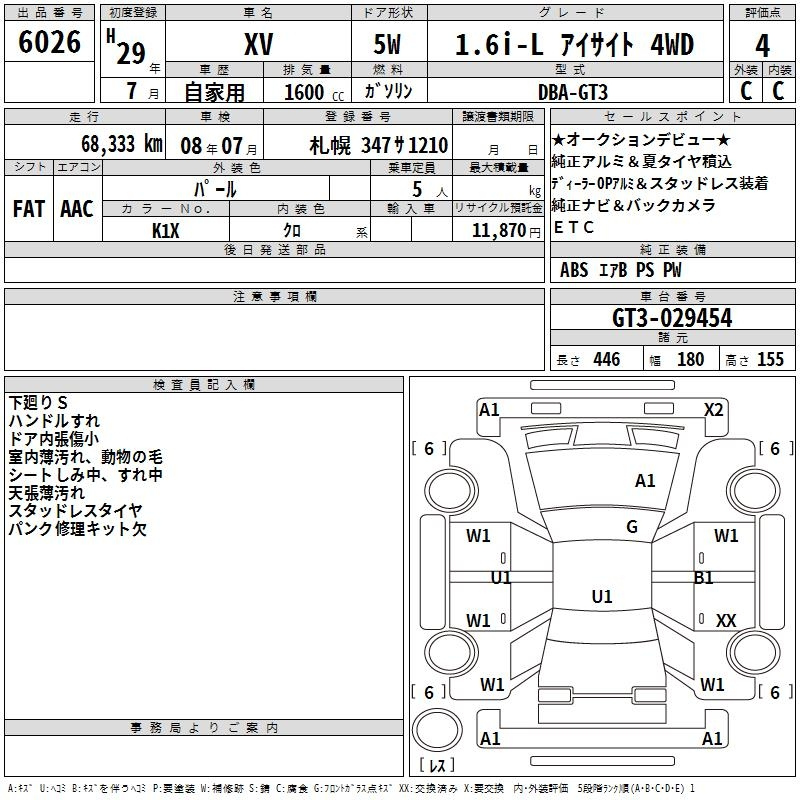Click the color code K1X

tap(165, 229)
